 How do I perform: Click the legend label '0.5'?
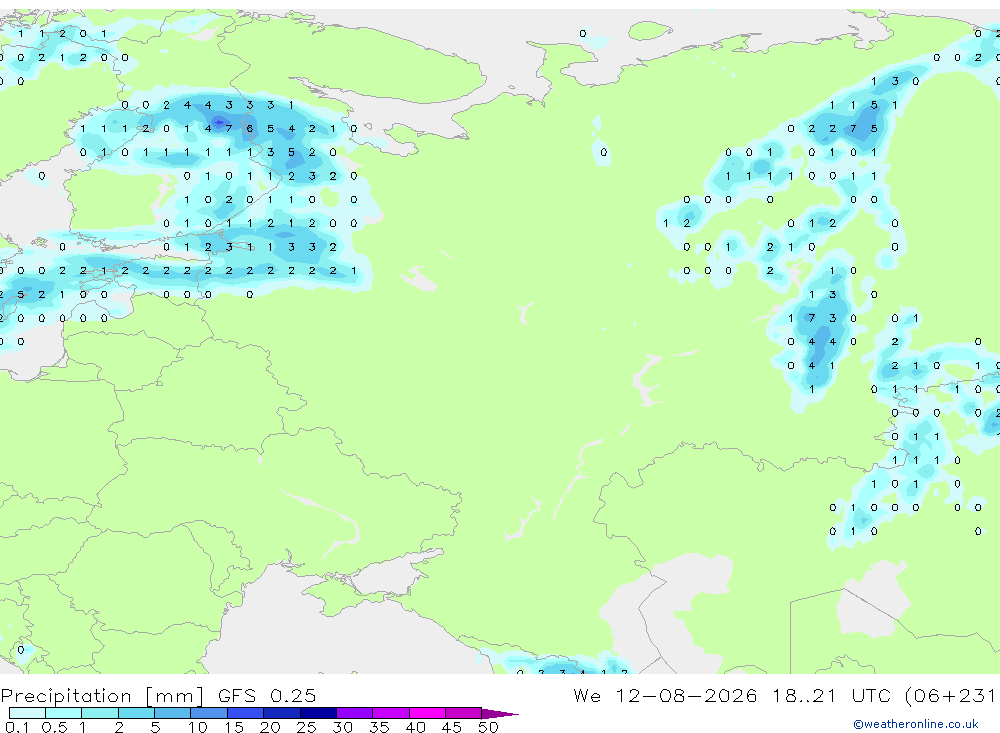[54, 727]
